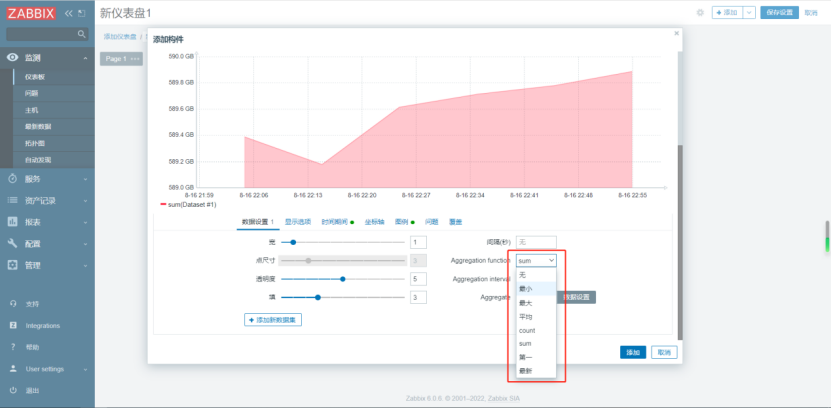The height and width of the screenshot is (408, 831).
Task: Select 平均 in the aggregation list
Action: [536, 317]
